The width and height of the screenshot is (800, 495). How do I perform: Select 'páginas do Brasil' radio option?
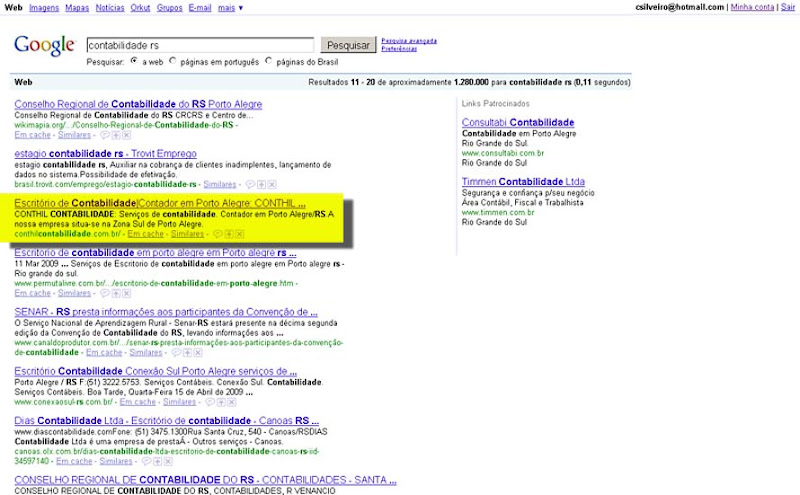pos(268,60)
